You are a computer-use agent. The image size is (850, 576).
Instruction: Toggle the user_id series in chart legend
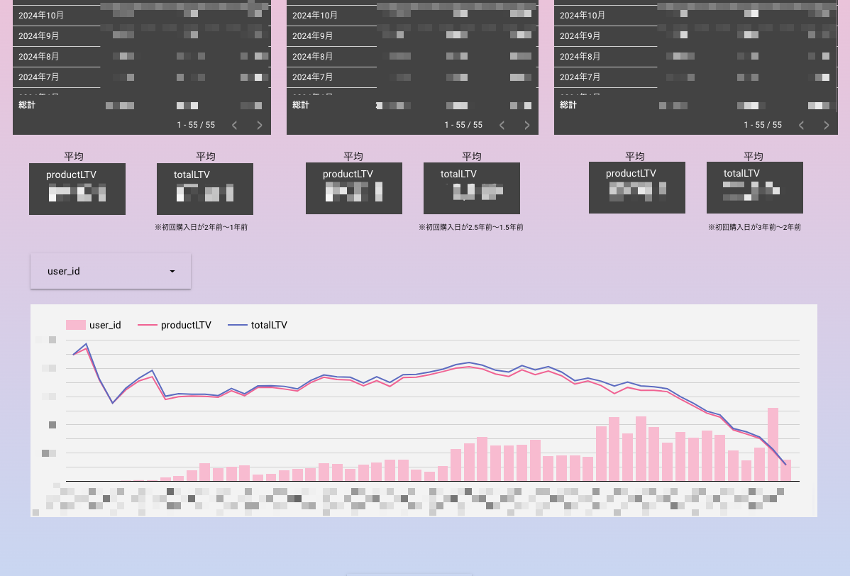coord(93,325)
